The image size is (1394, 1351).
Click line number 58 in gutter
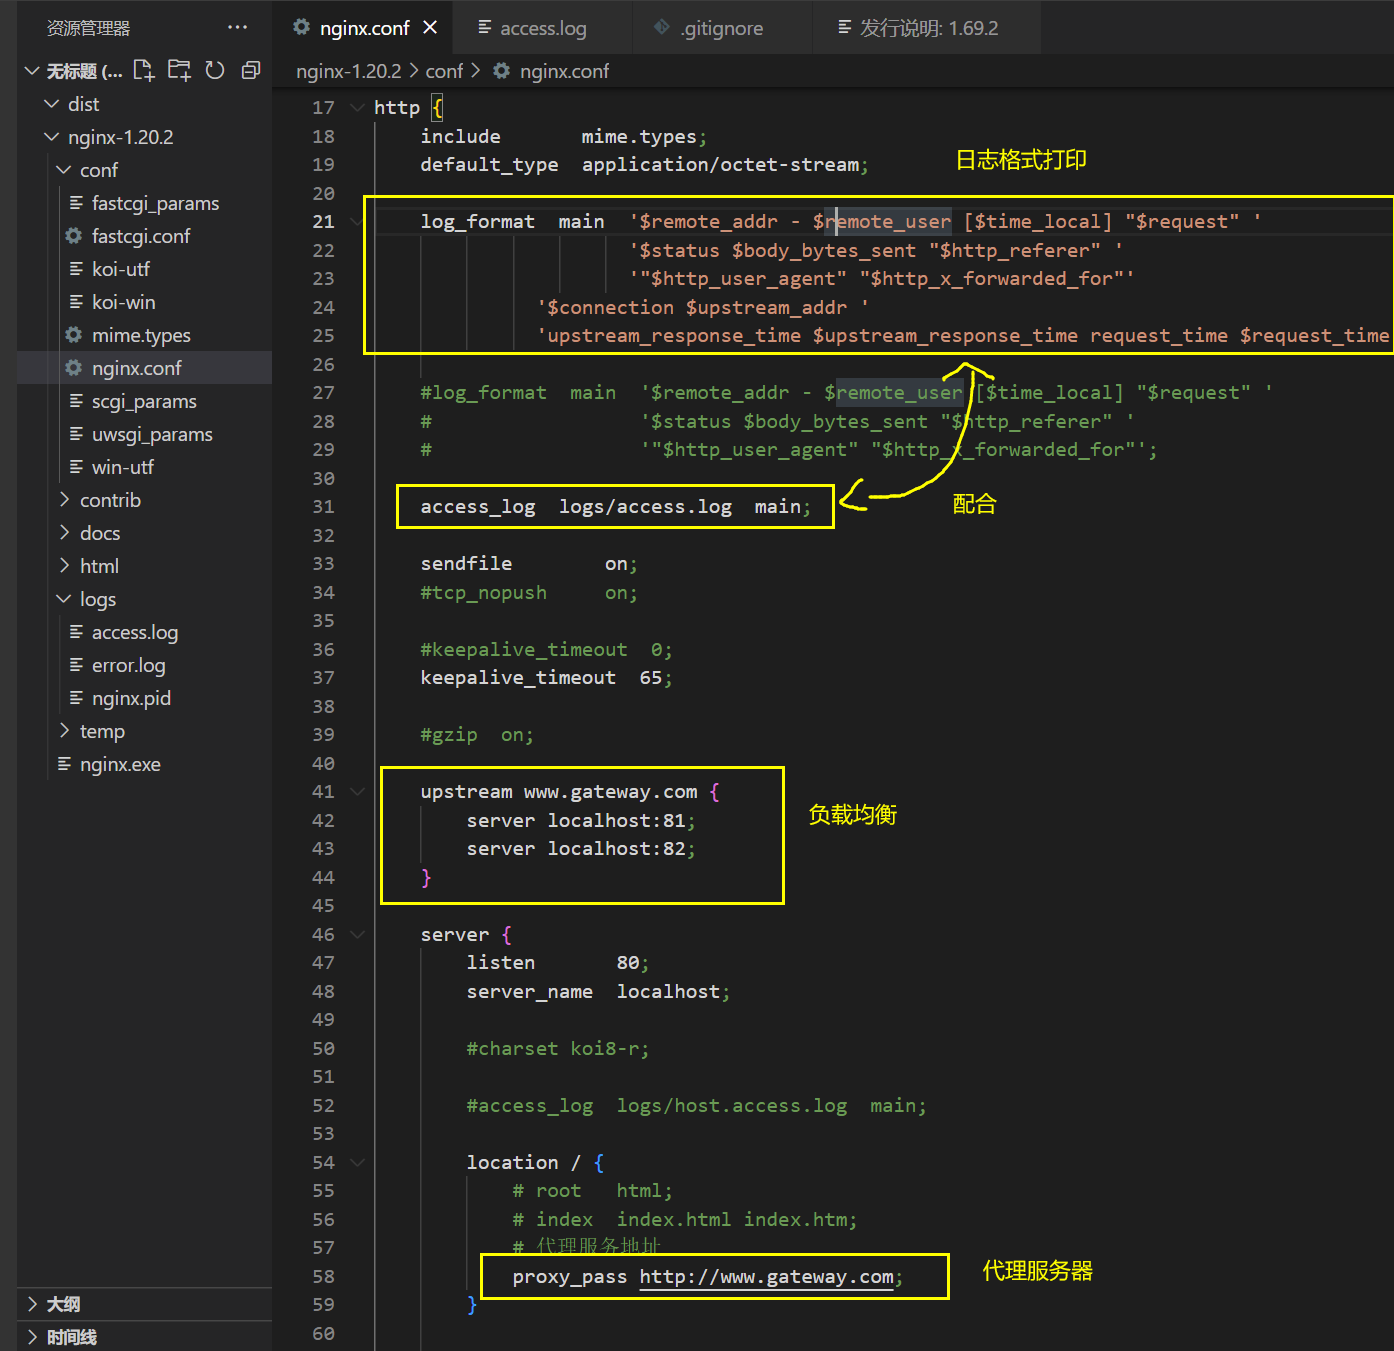(x=323, y=1277)
